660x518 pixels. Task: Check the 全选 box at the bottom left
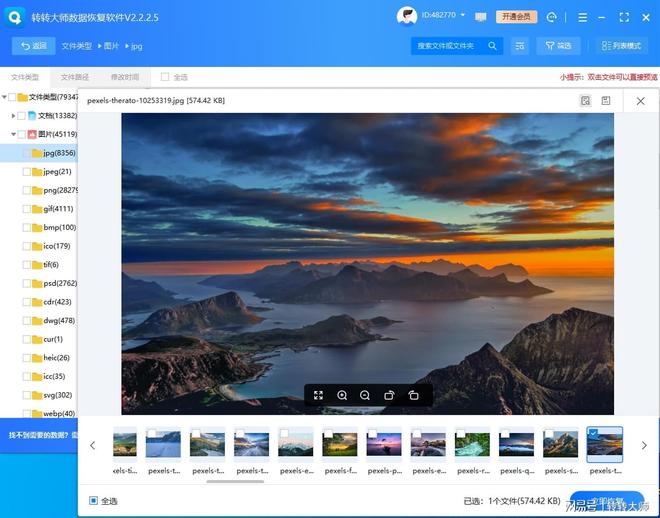[x=94, y=501]
